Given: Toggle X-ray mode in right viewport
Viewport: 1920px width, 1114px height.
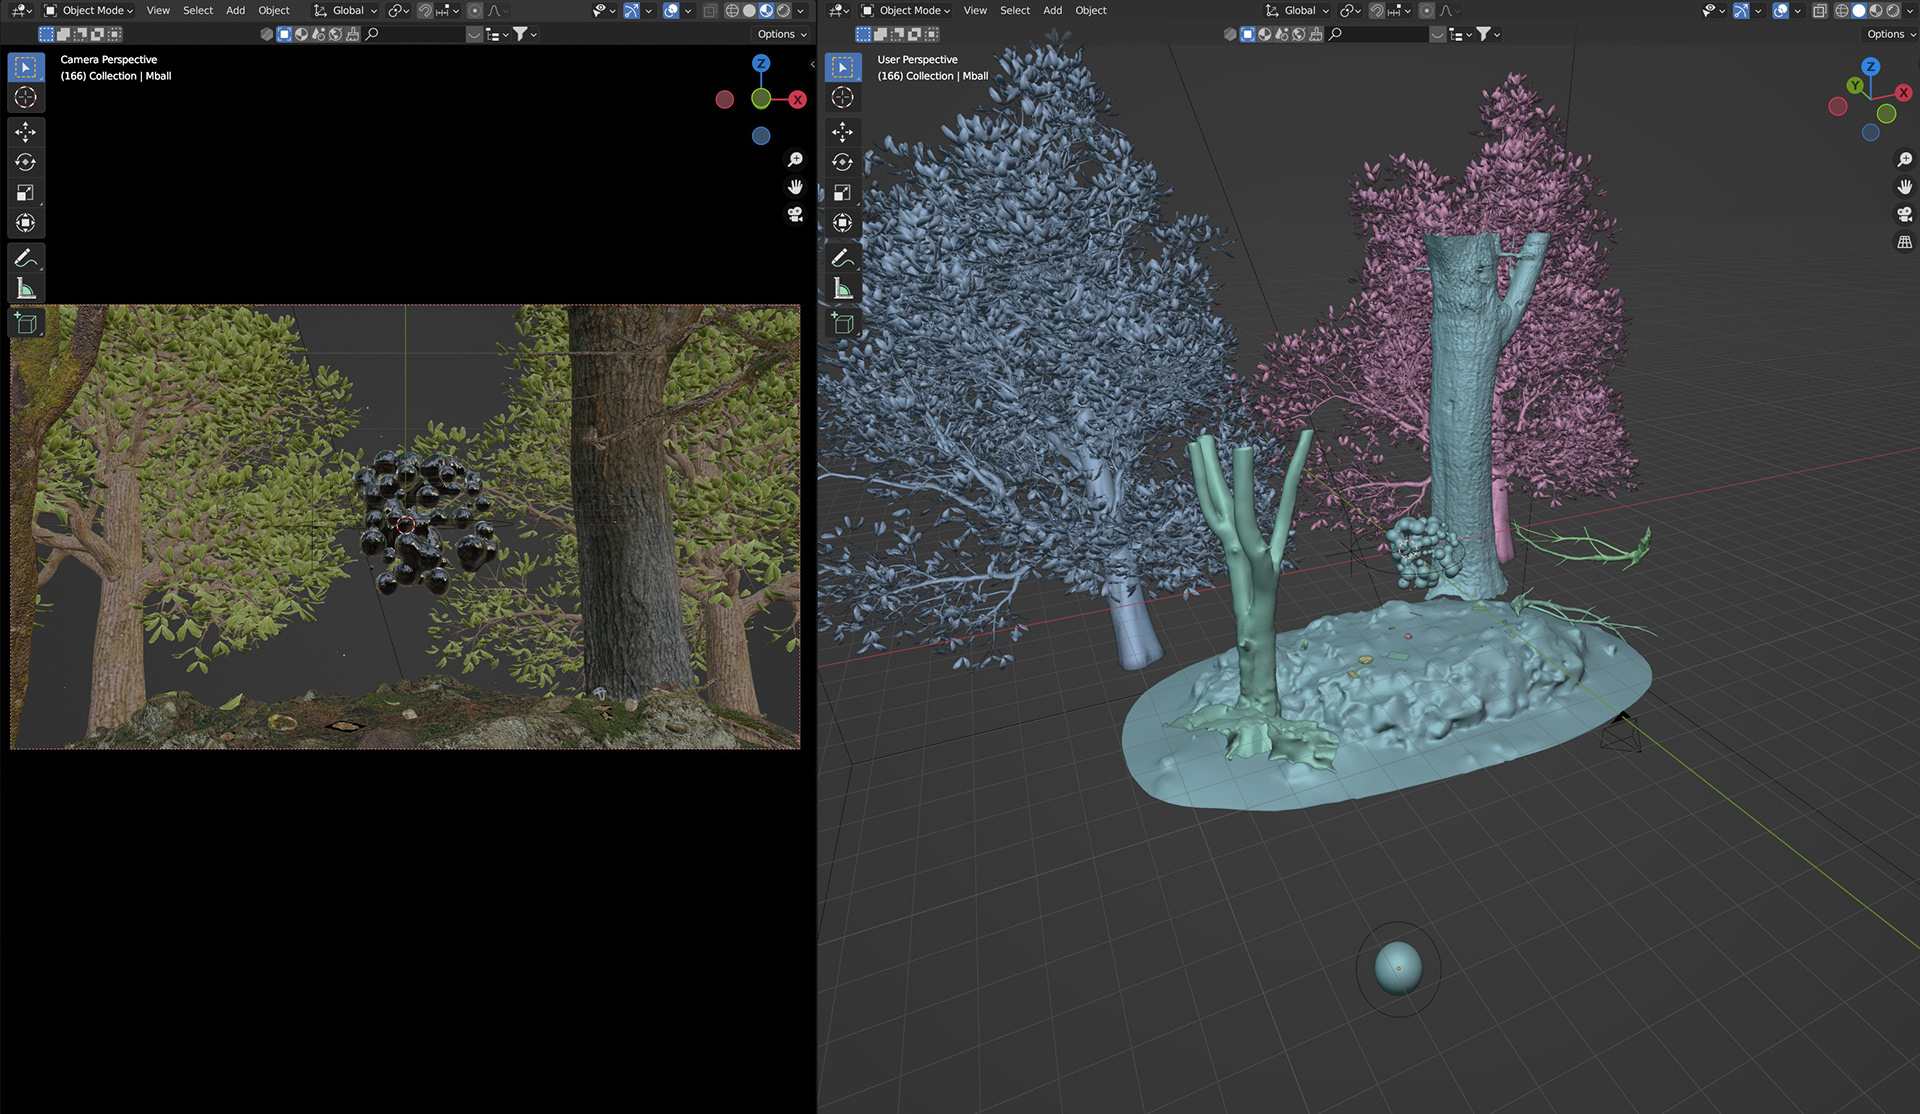Looking at the screenshot, I should pyautogui.click(x=1819, y=11).
